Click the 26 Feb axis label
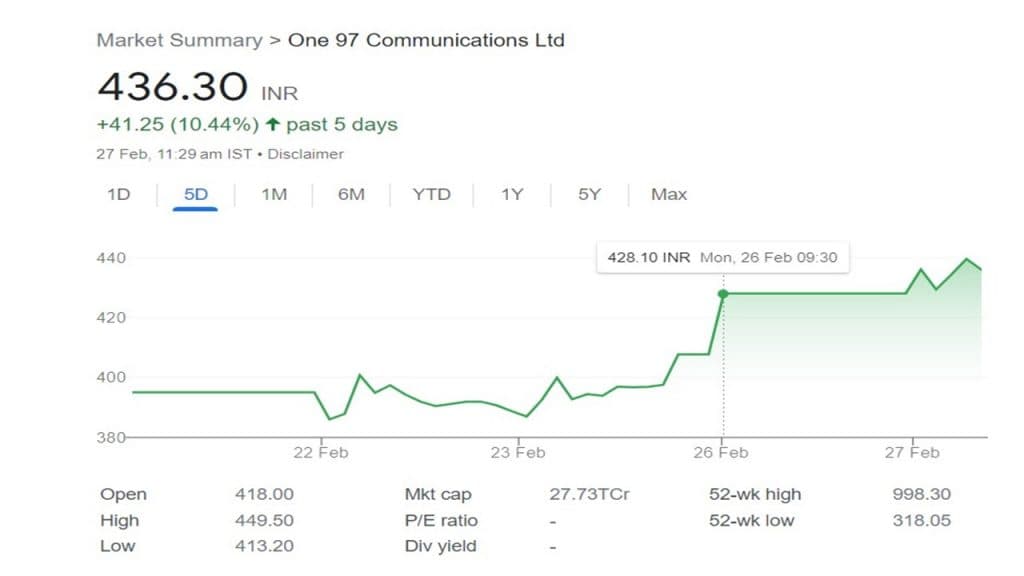 (721, 452)
